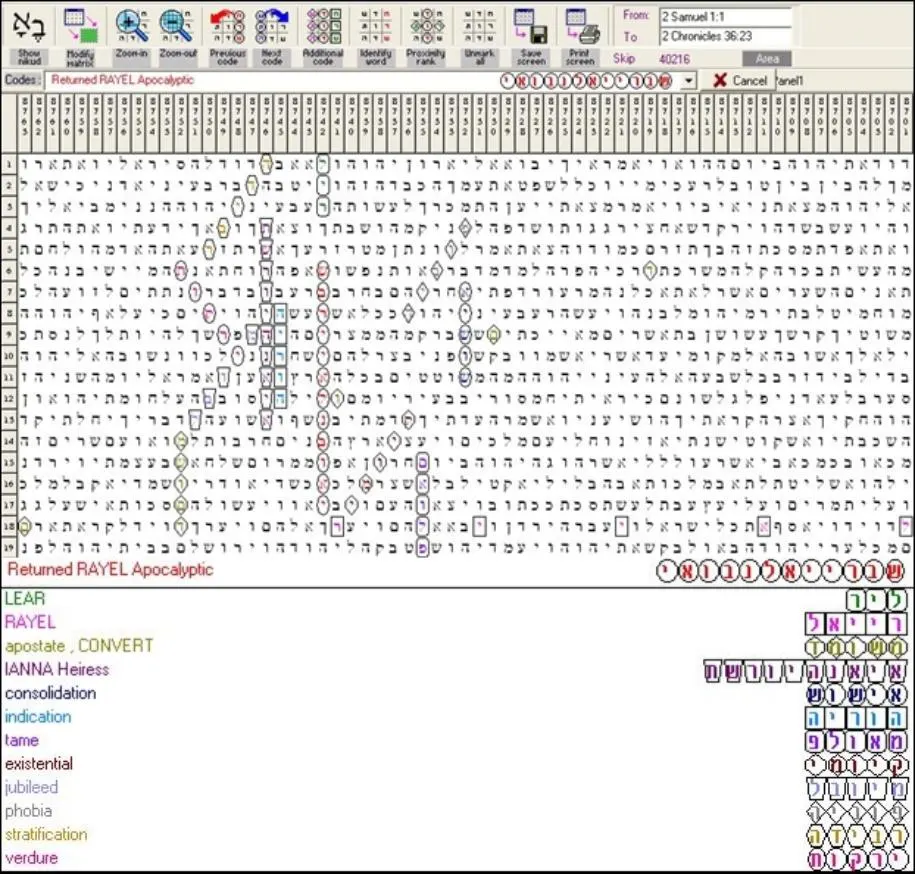Edit the To verse field
915x874 pixels.
click(725, 37)
